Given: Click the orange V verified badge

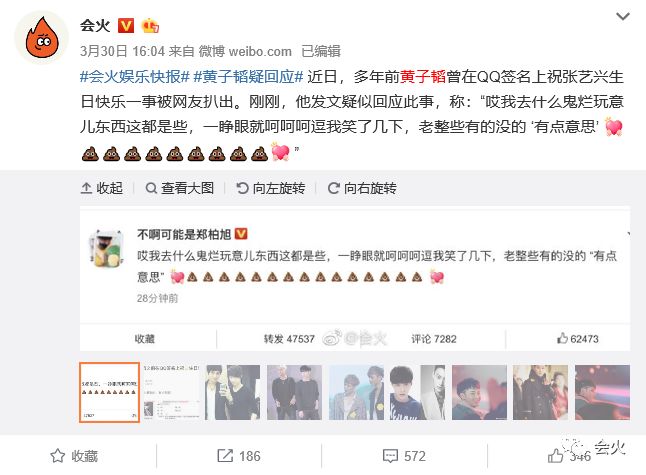Looking at the screenshot, I should coord(126,26).
